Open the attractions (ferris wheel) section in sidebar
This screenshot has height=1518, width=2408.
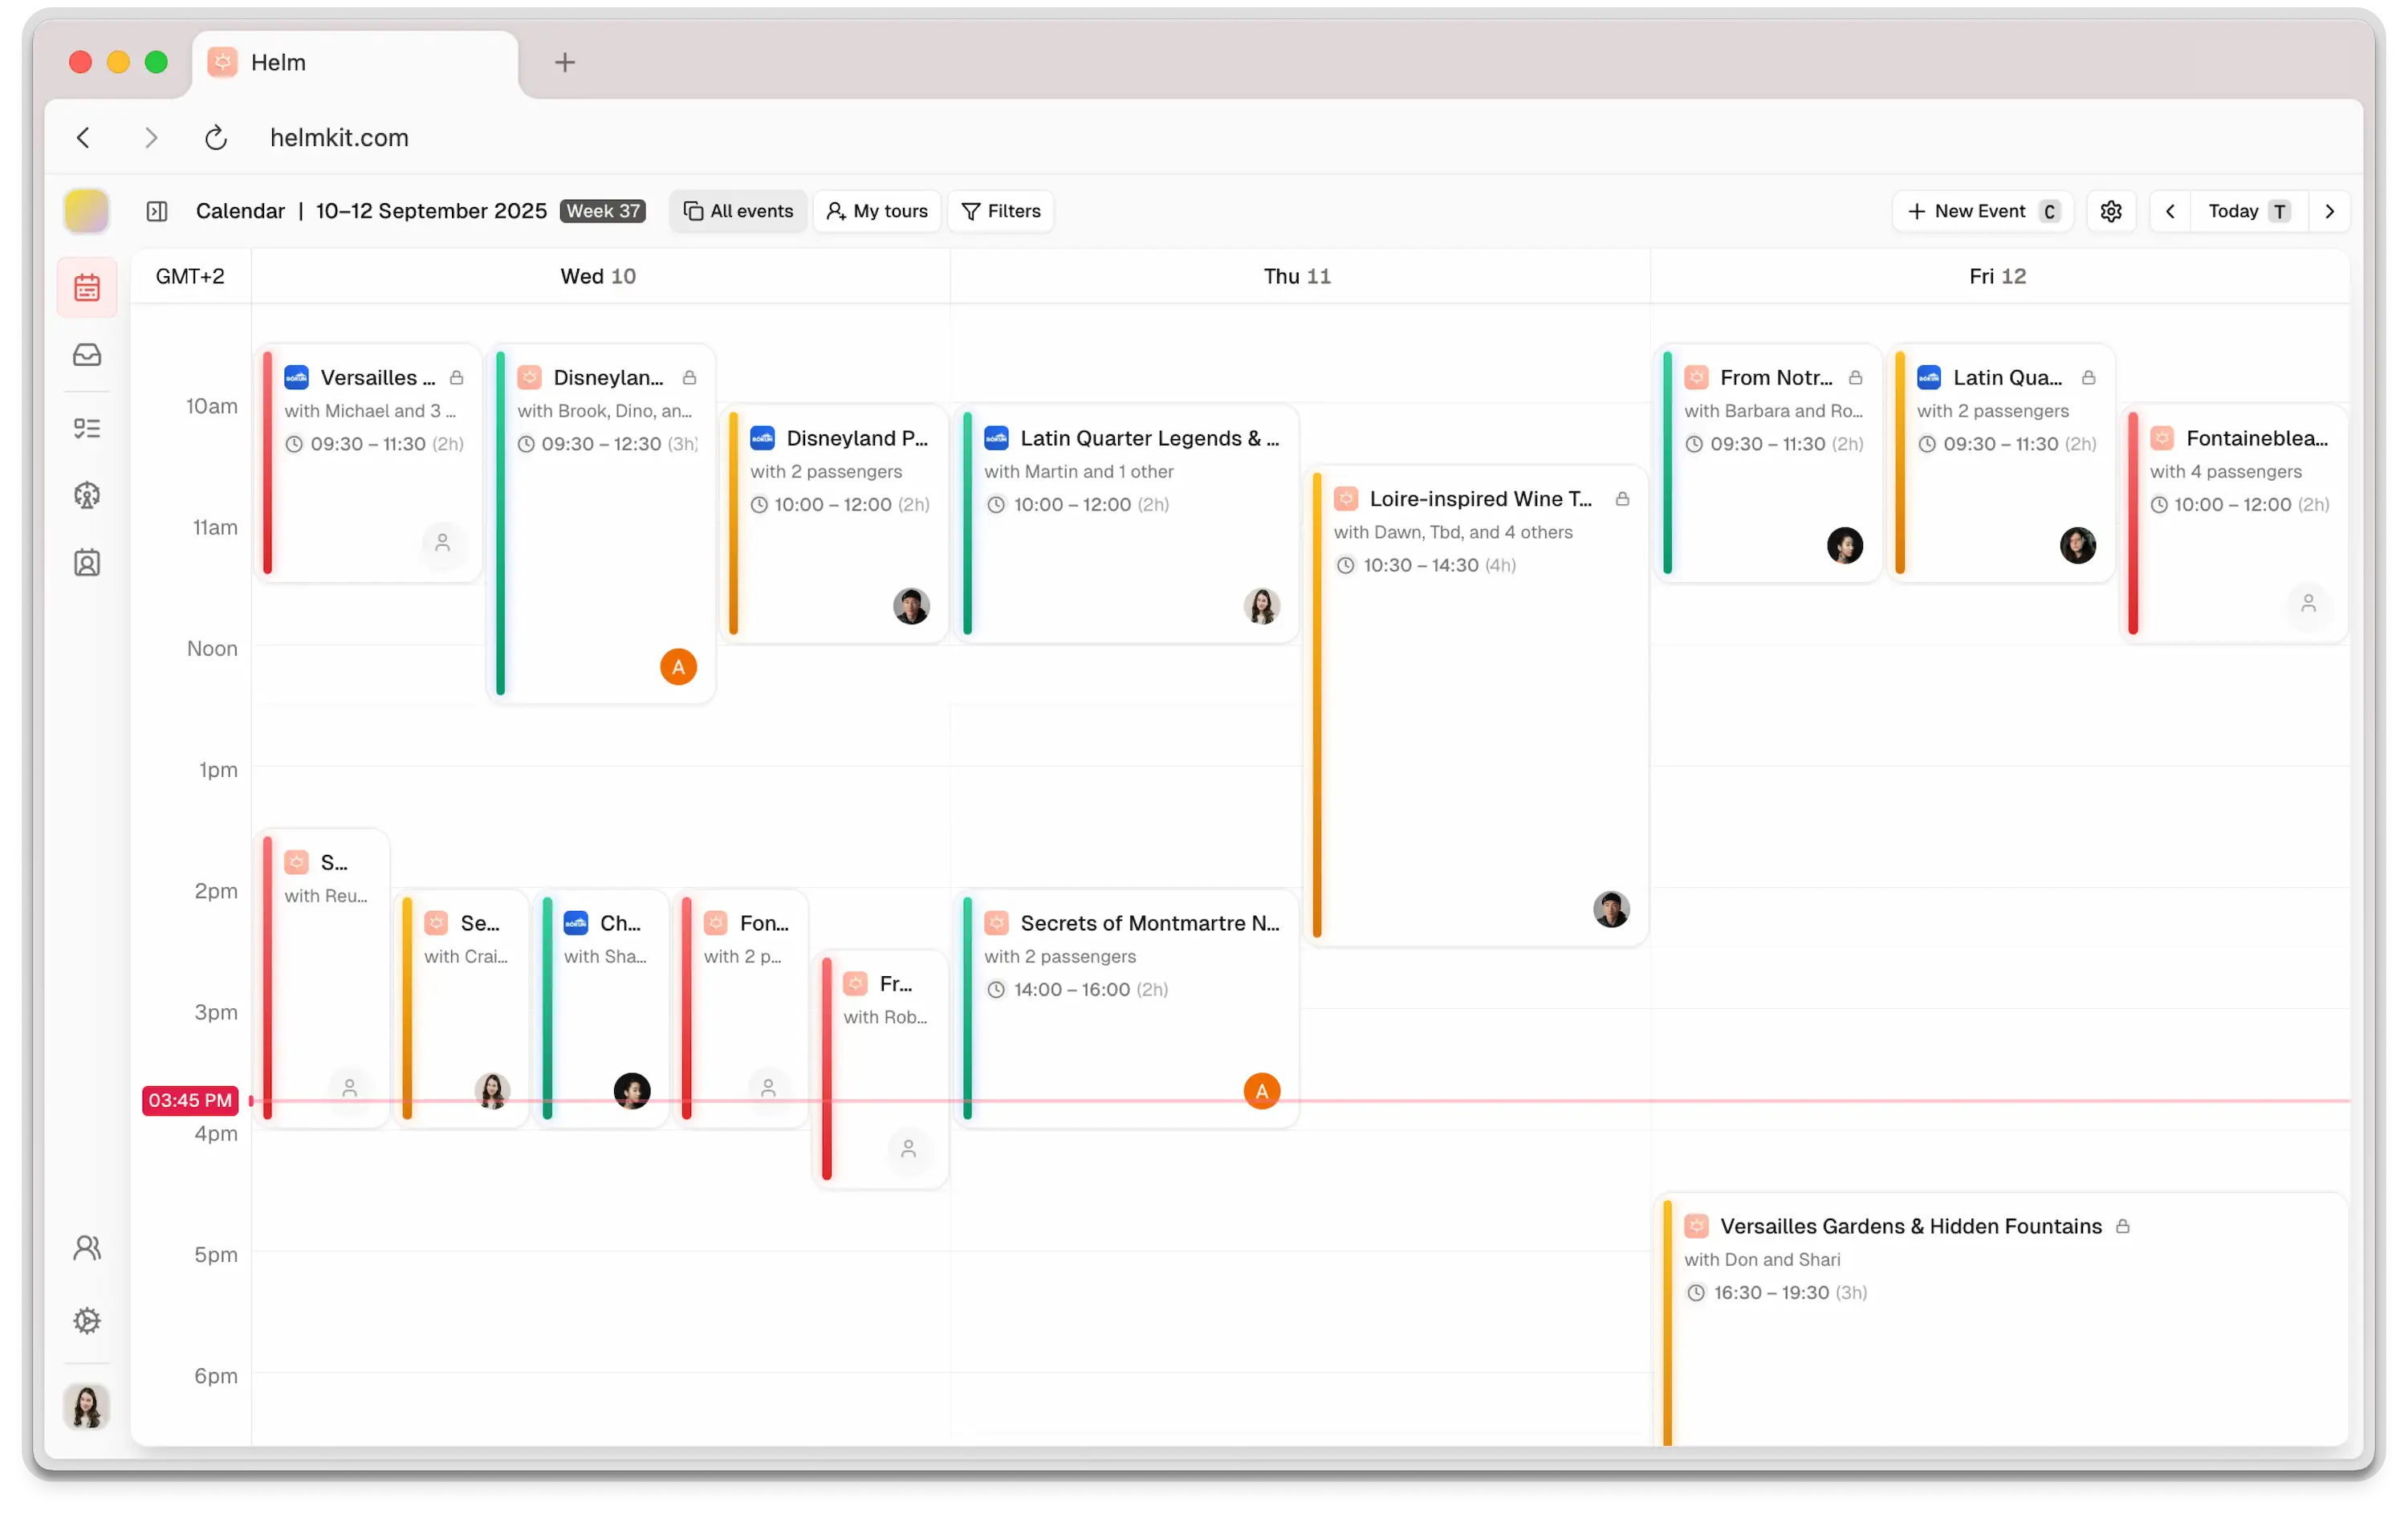pyautogui.click(x=87, y=495)
